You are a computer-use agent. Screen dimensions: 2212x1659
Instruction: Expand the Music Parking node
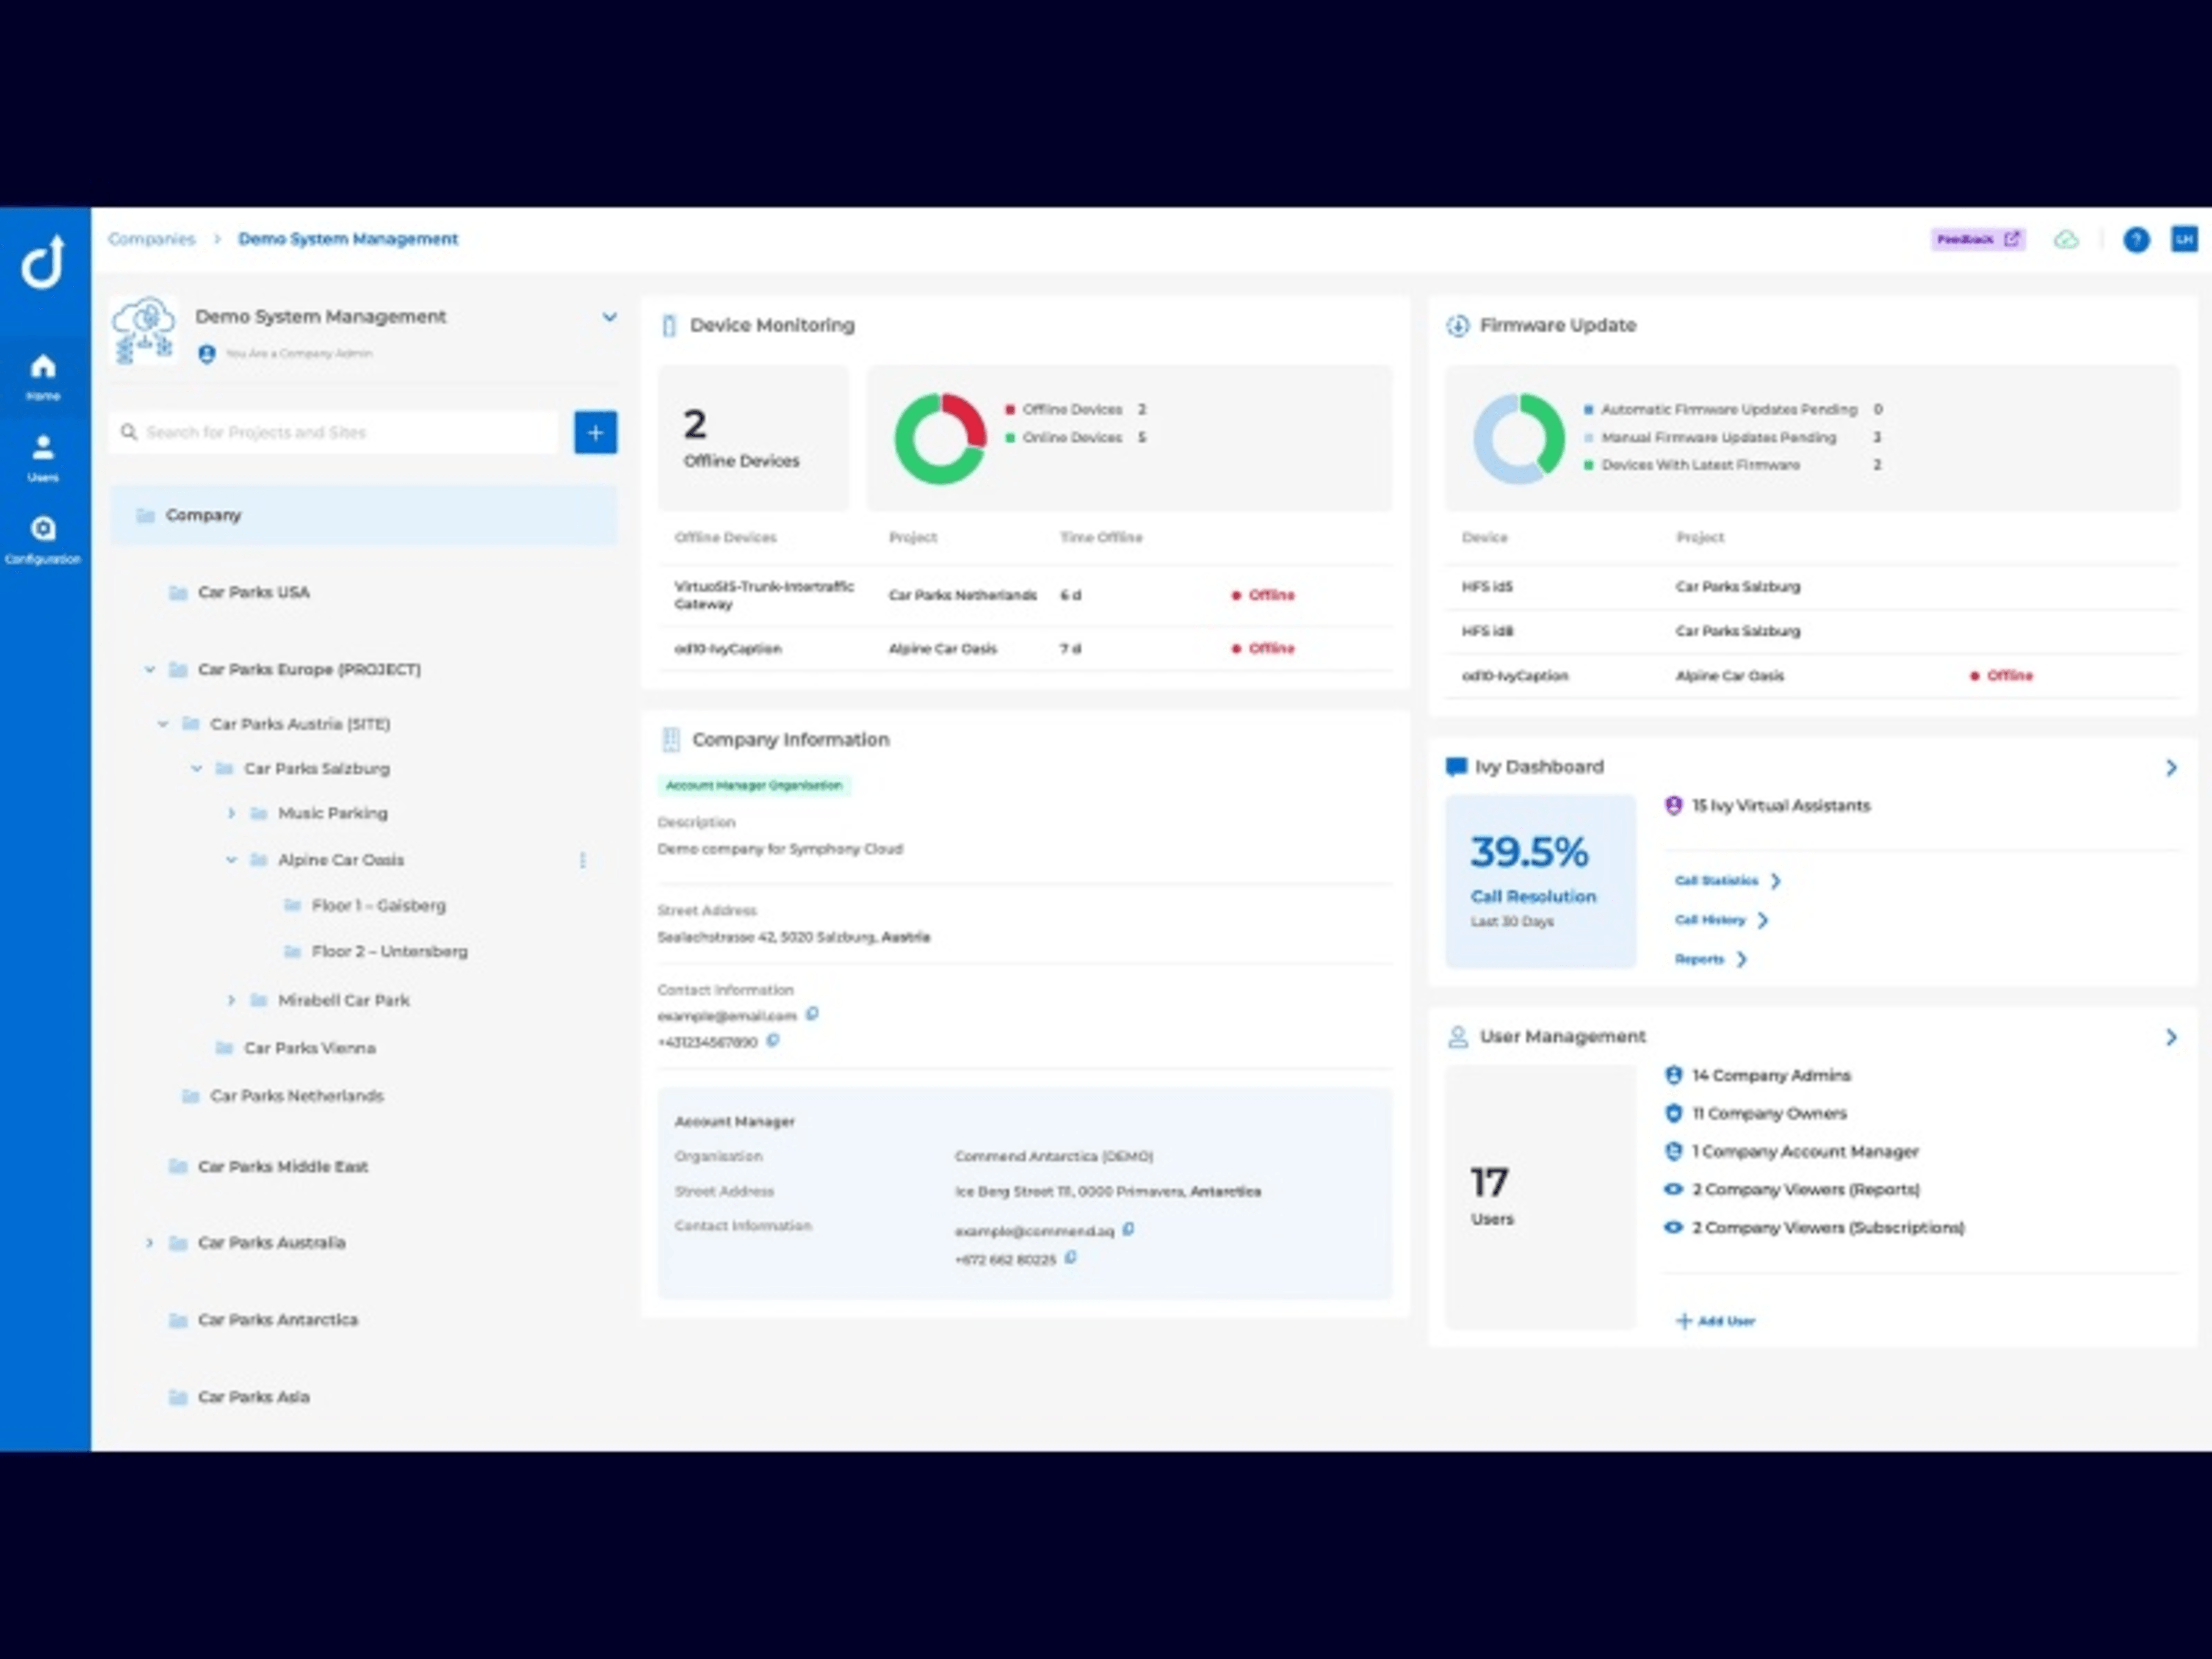click(231, 814)
